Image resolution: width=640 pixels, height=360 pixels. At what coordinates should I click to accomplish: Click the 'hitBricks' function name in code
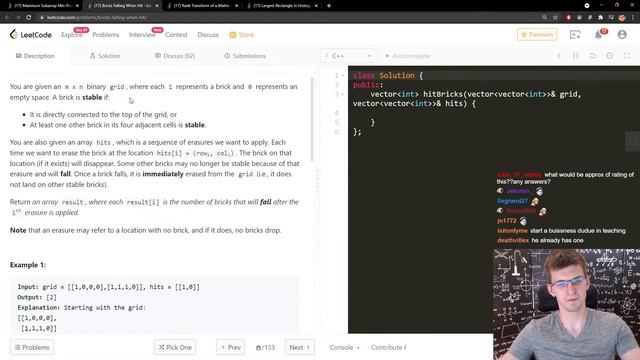(x=442, y=94)
